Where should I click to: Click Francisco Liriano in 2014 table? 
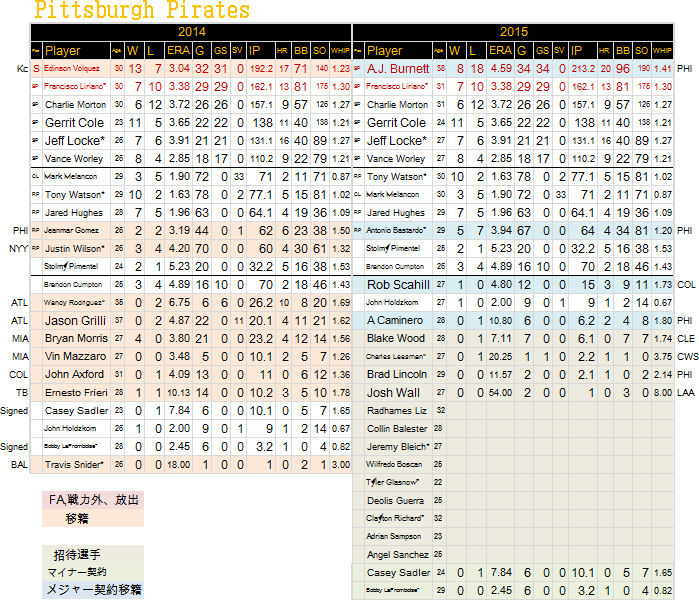pos(75,86)
